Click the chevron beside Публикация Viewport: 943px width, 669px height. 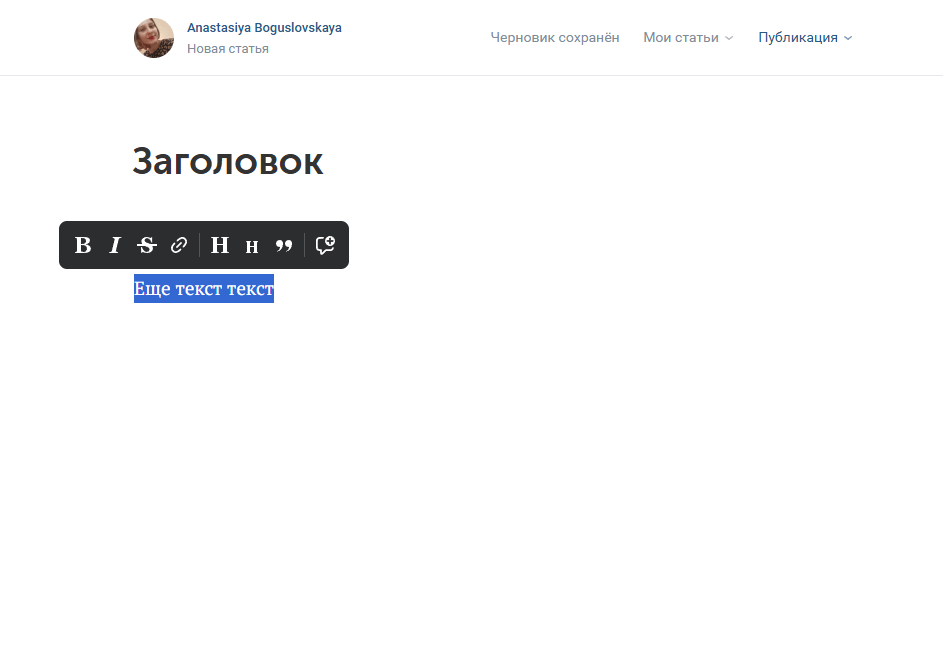(848, 38)
